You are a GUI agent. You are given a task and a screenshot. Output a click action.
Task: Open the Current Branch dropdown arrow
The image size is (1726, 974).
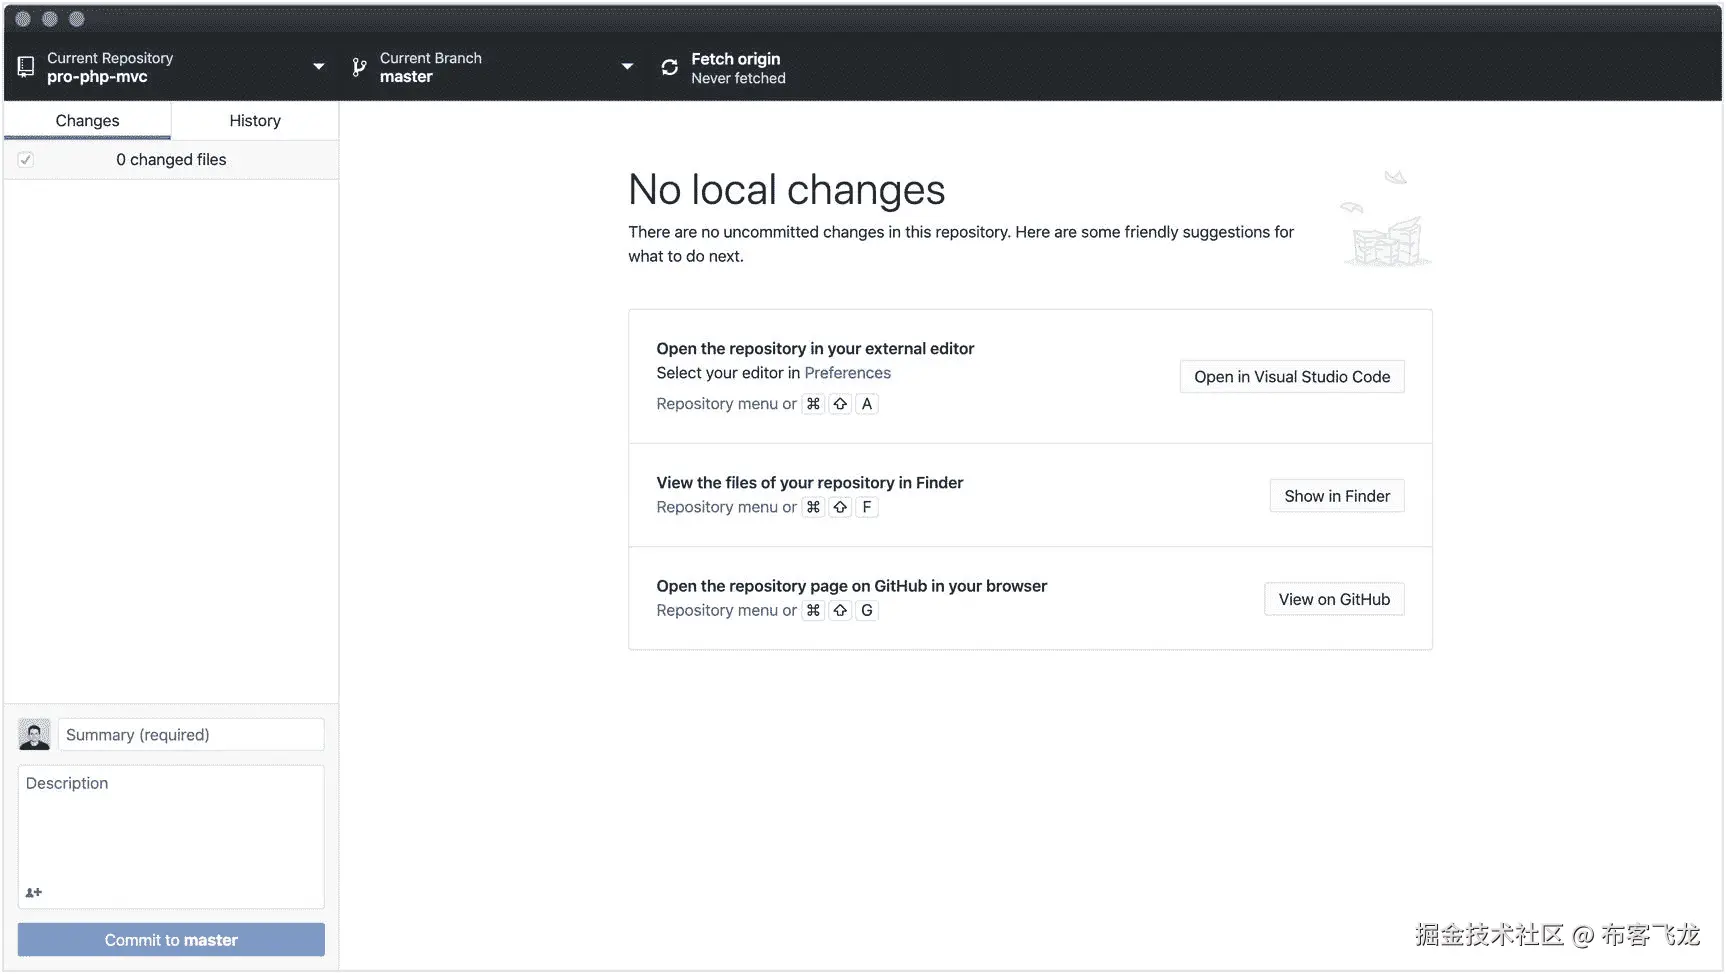627,67
